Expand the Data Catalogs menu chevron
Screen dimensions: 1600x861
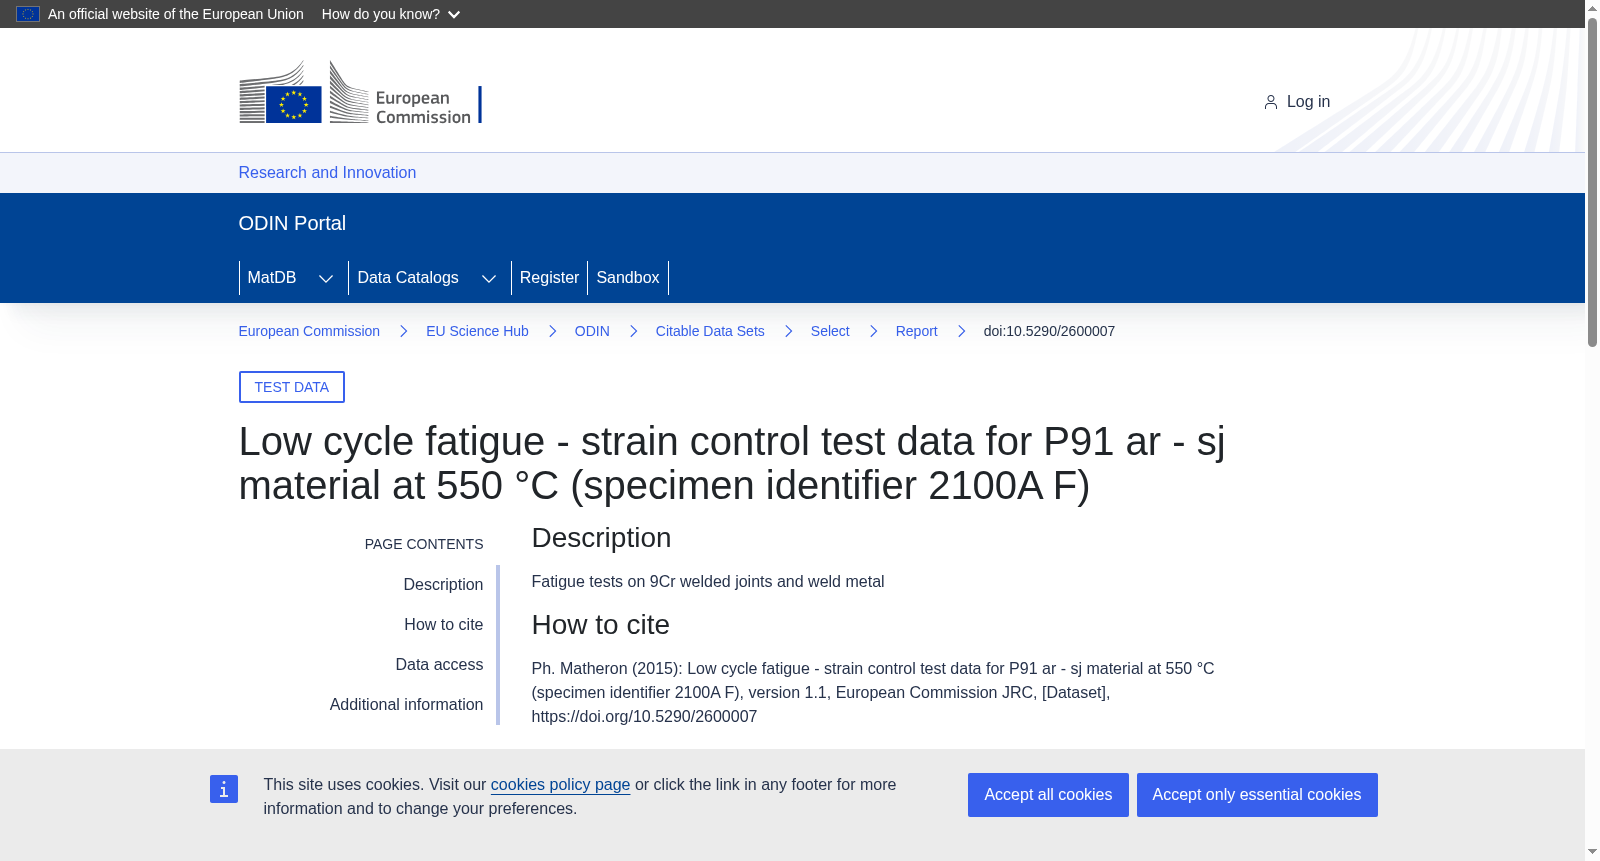tap(489, 278)
